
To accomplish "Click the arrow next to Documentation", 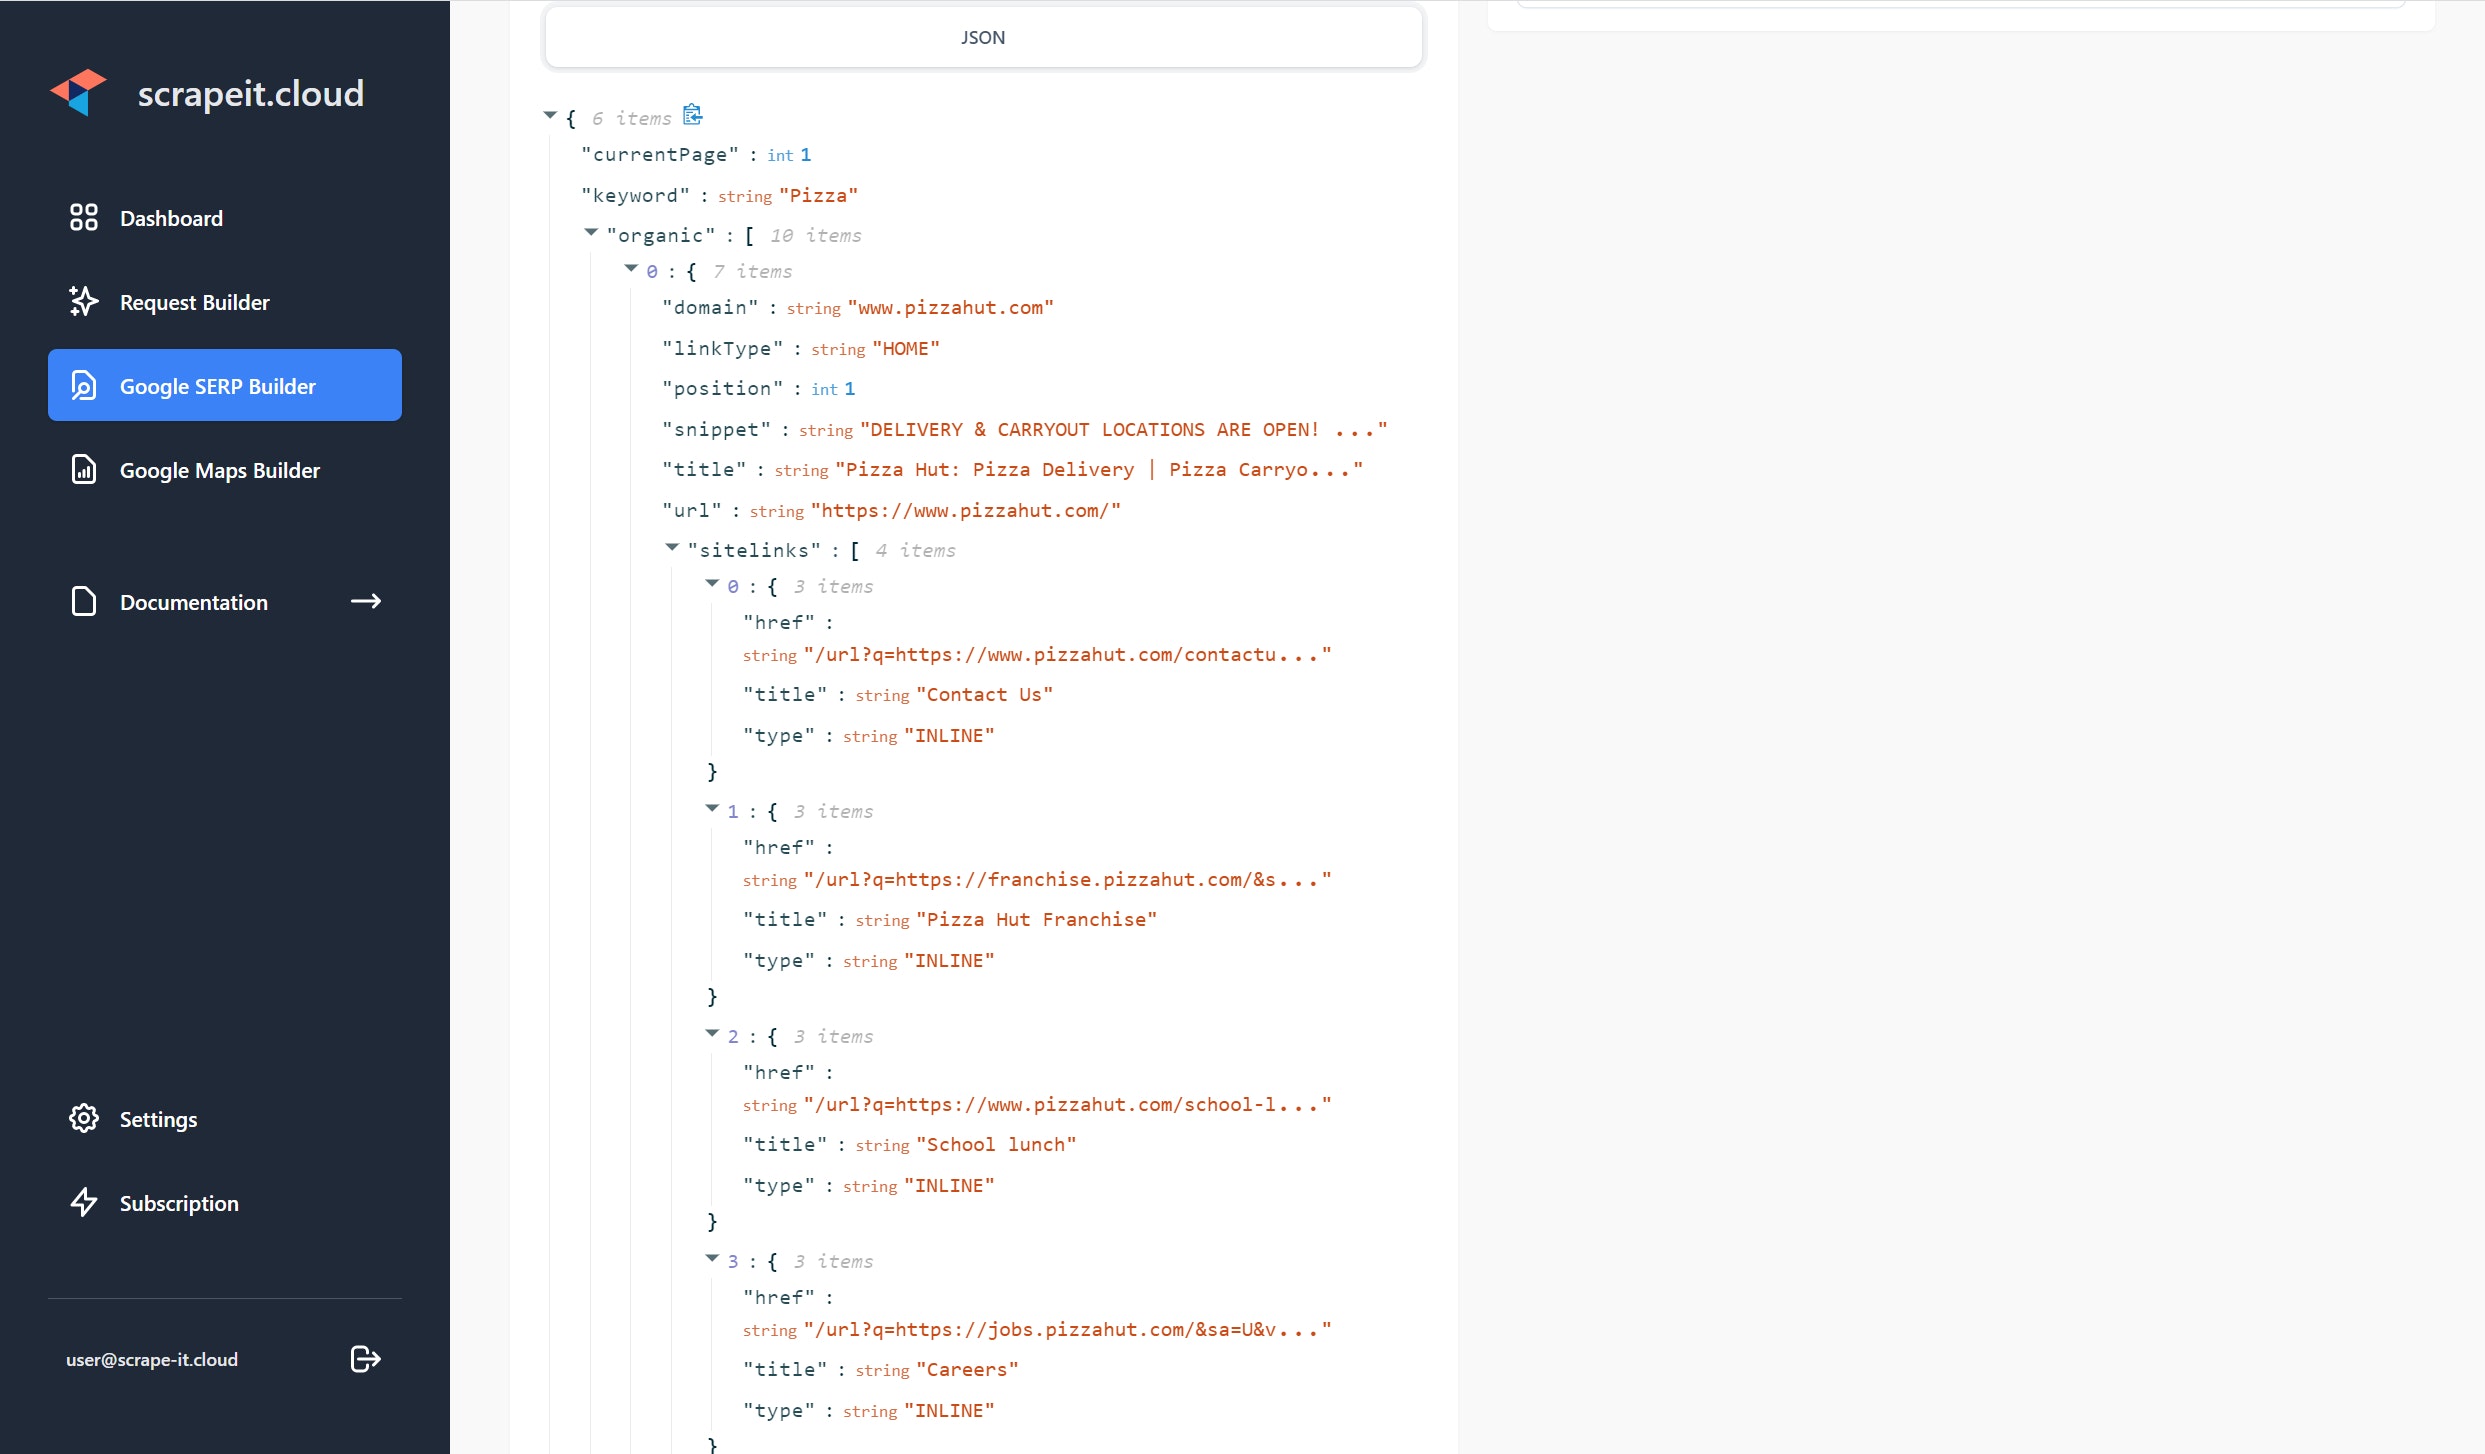I will pyautogui.click(x=366, y=601).
